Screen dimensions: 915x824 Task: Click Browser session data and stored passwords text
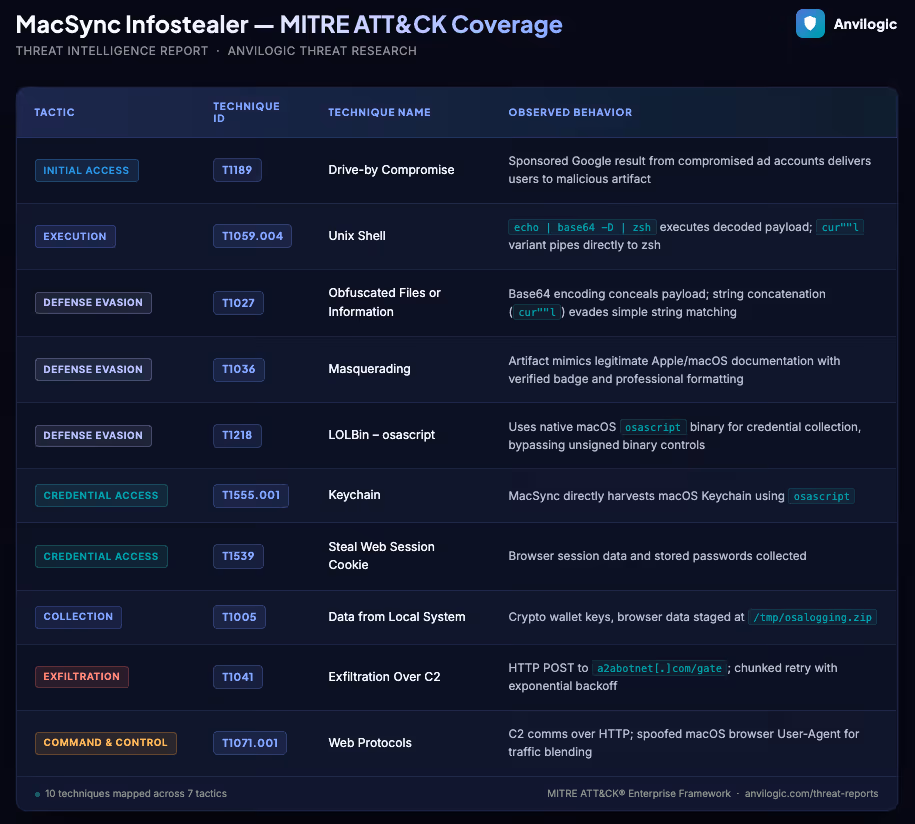657,556
